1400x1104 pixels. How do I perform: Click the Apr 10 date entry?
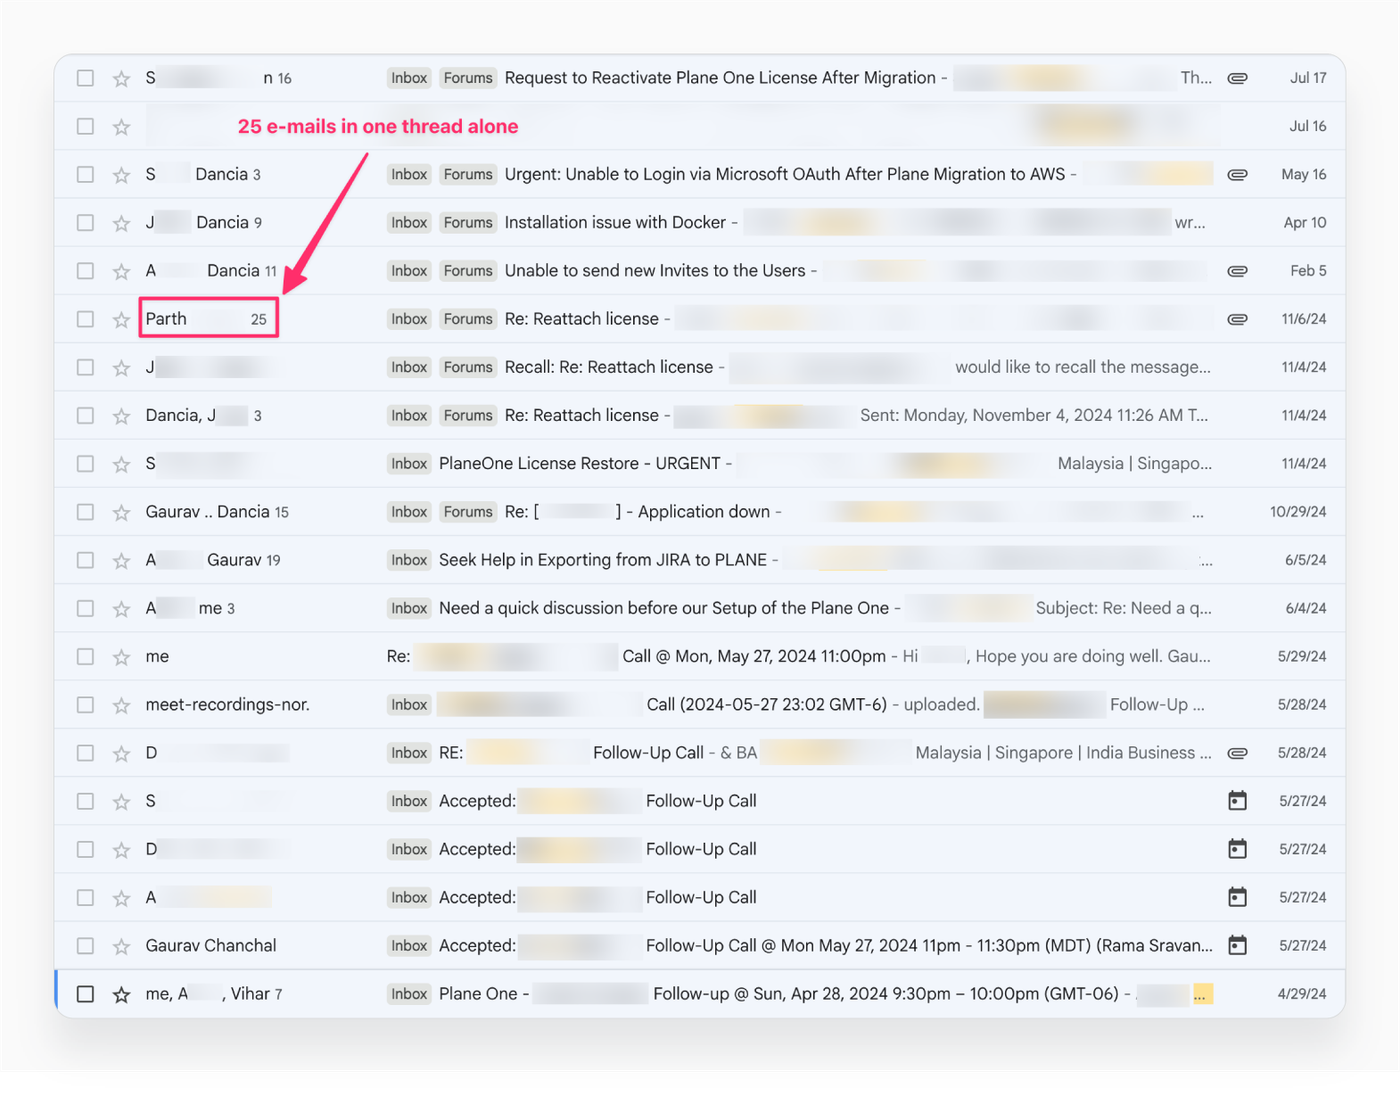(x=1305, y=223)
